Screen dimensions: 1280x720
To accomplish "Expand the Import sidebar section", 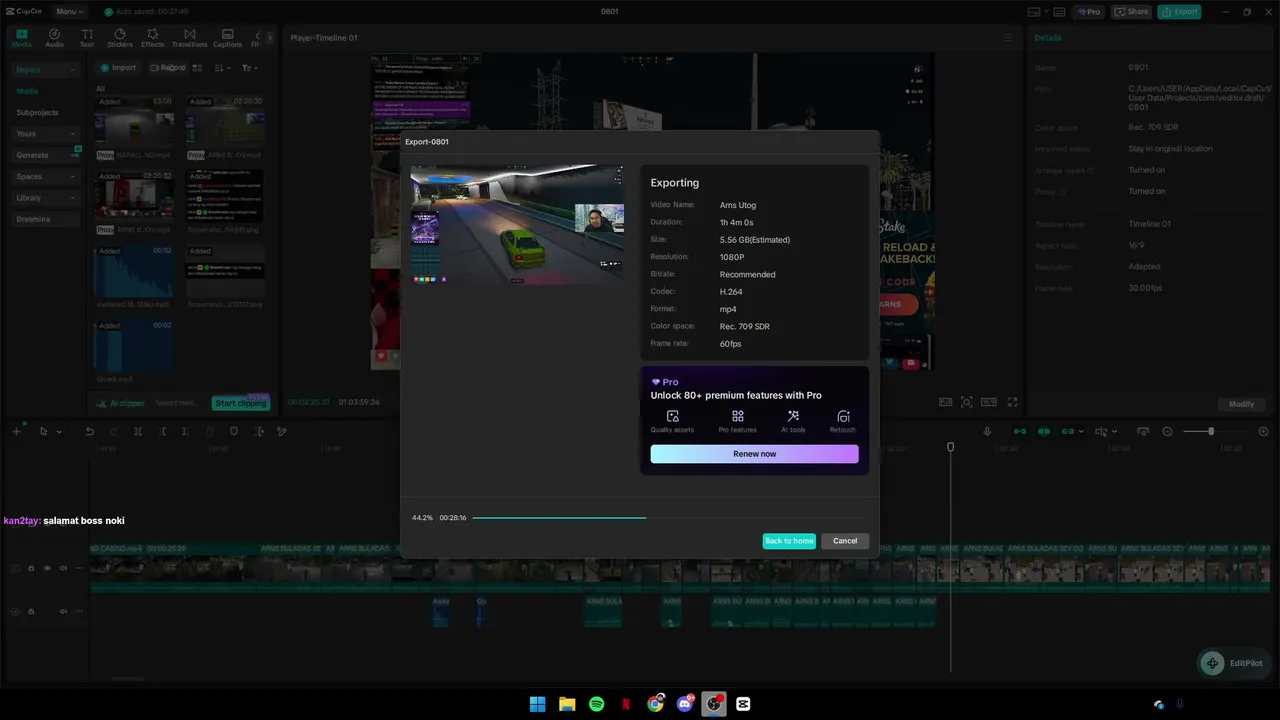I will tap(45, 70).
